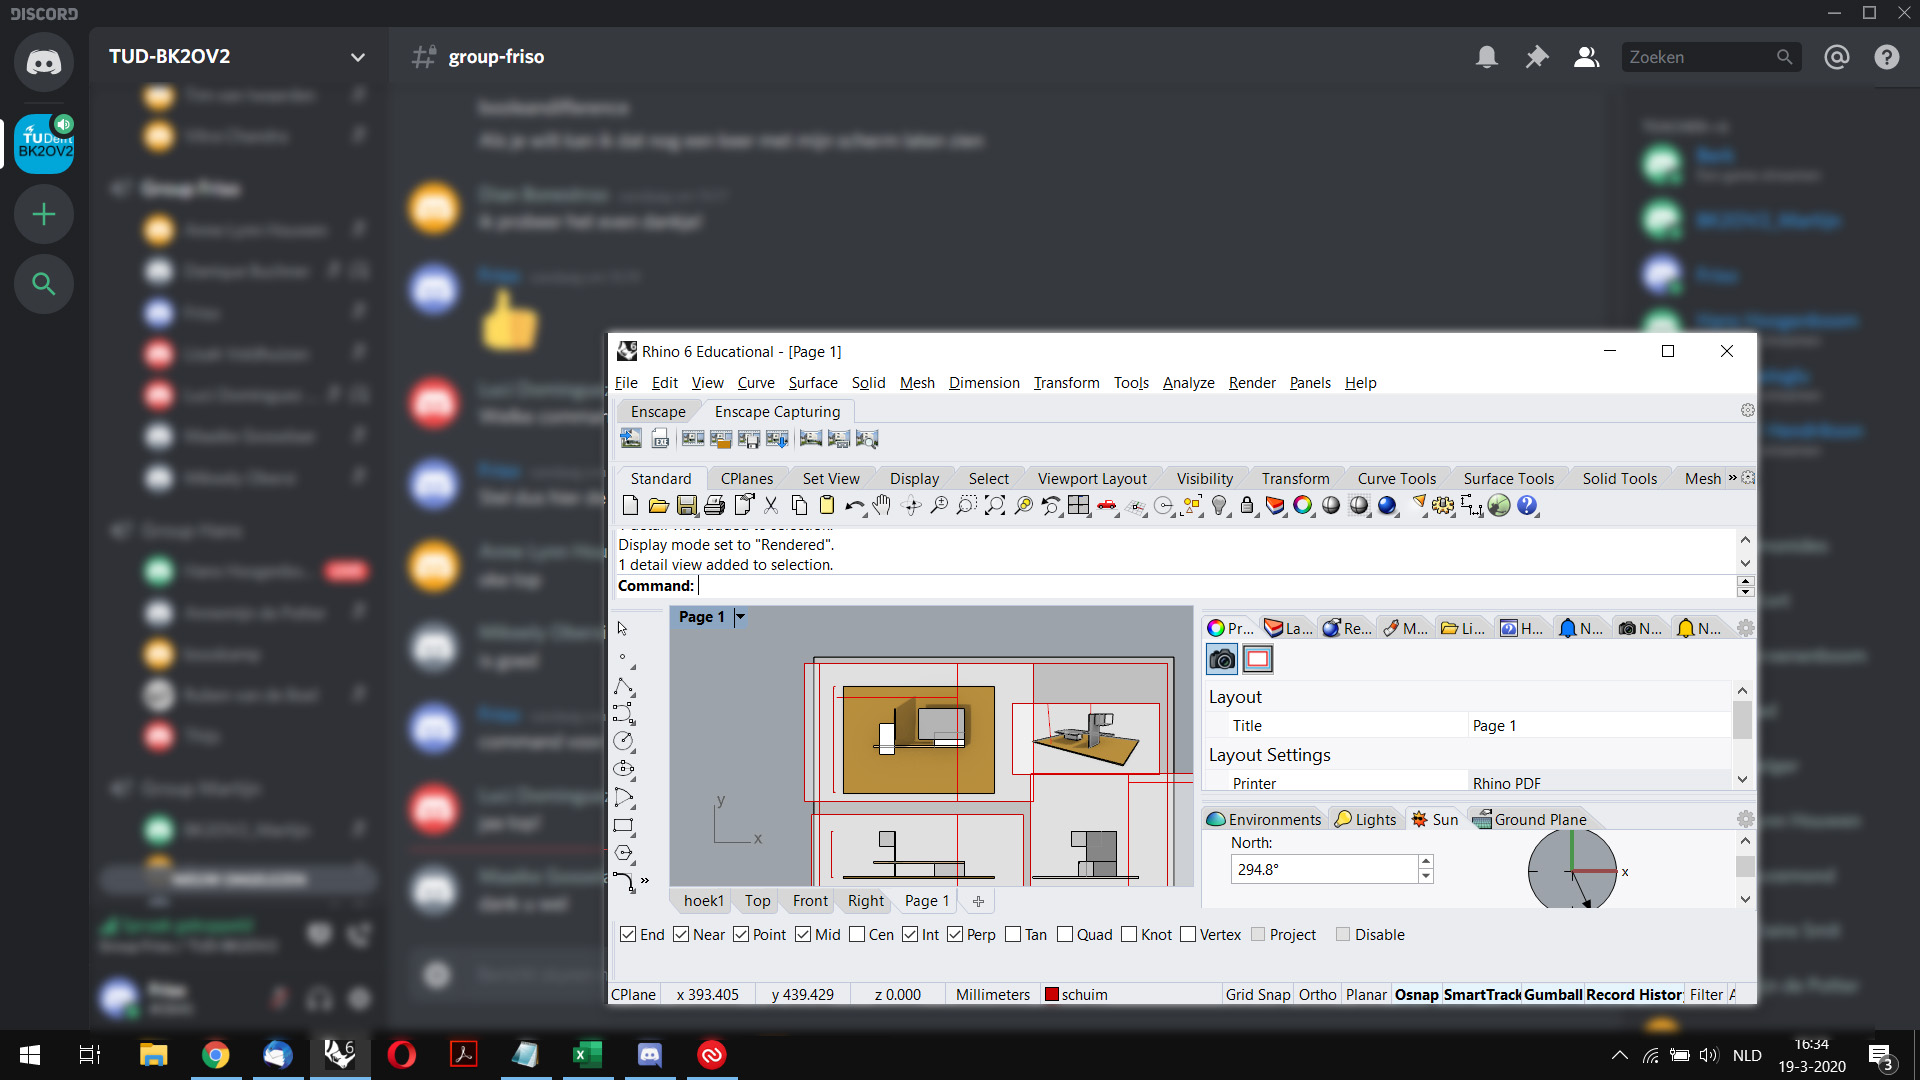Enable the Tan osnap checkbox
This screenshot has height=1080, width=1920.
(1013, 934)
